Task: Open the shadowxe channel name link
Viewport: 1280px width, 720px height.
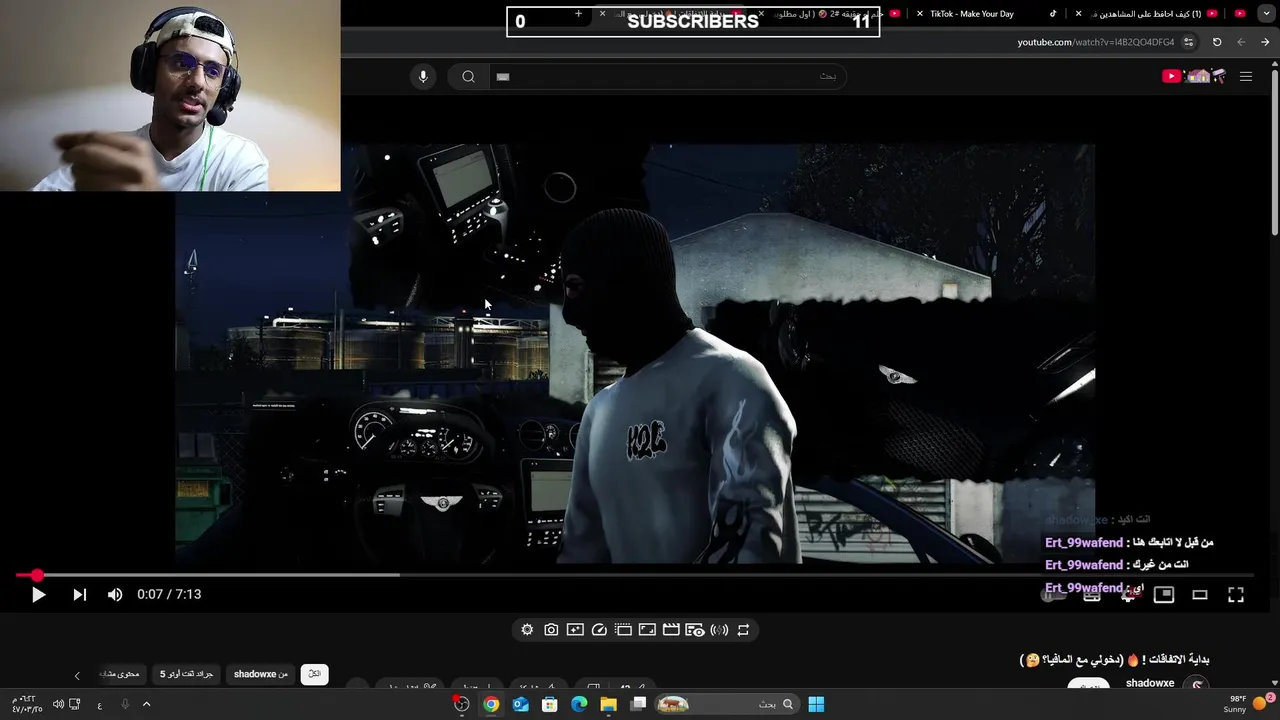Action: click(x=1150, y=683)
